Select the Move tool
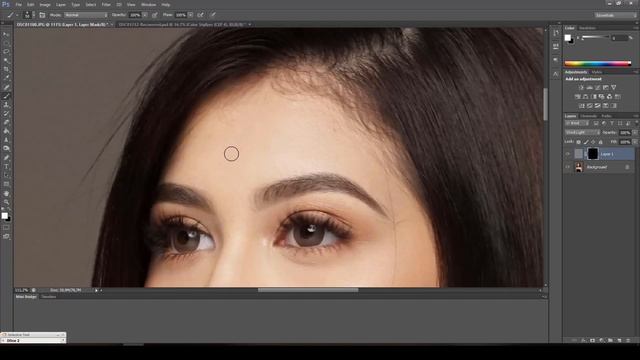The height and width of the screenshot is (360, 640). 6,34
